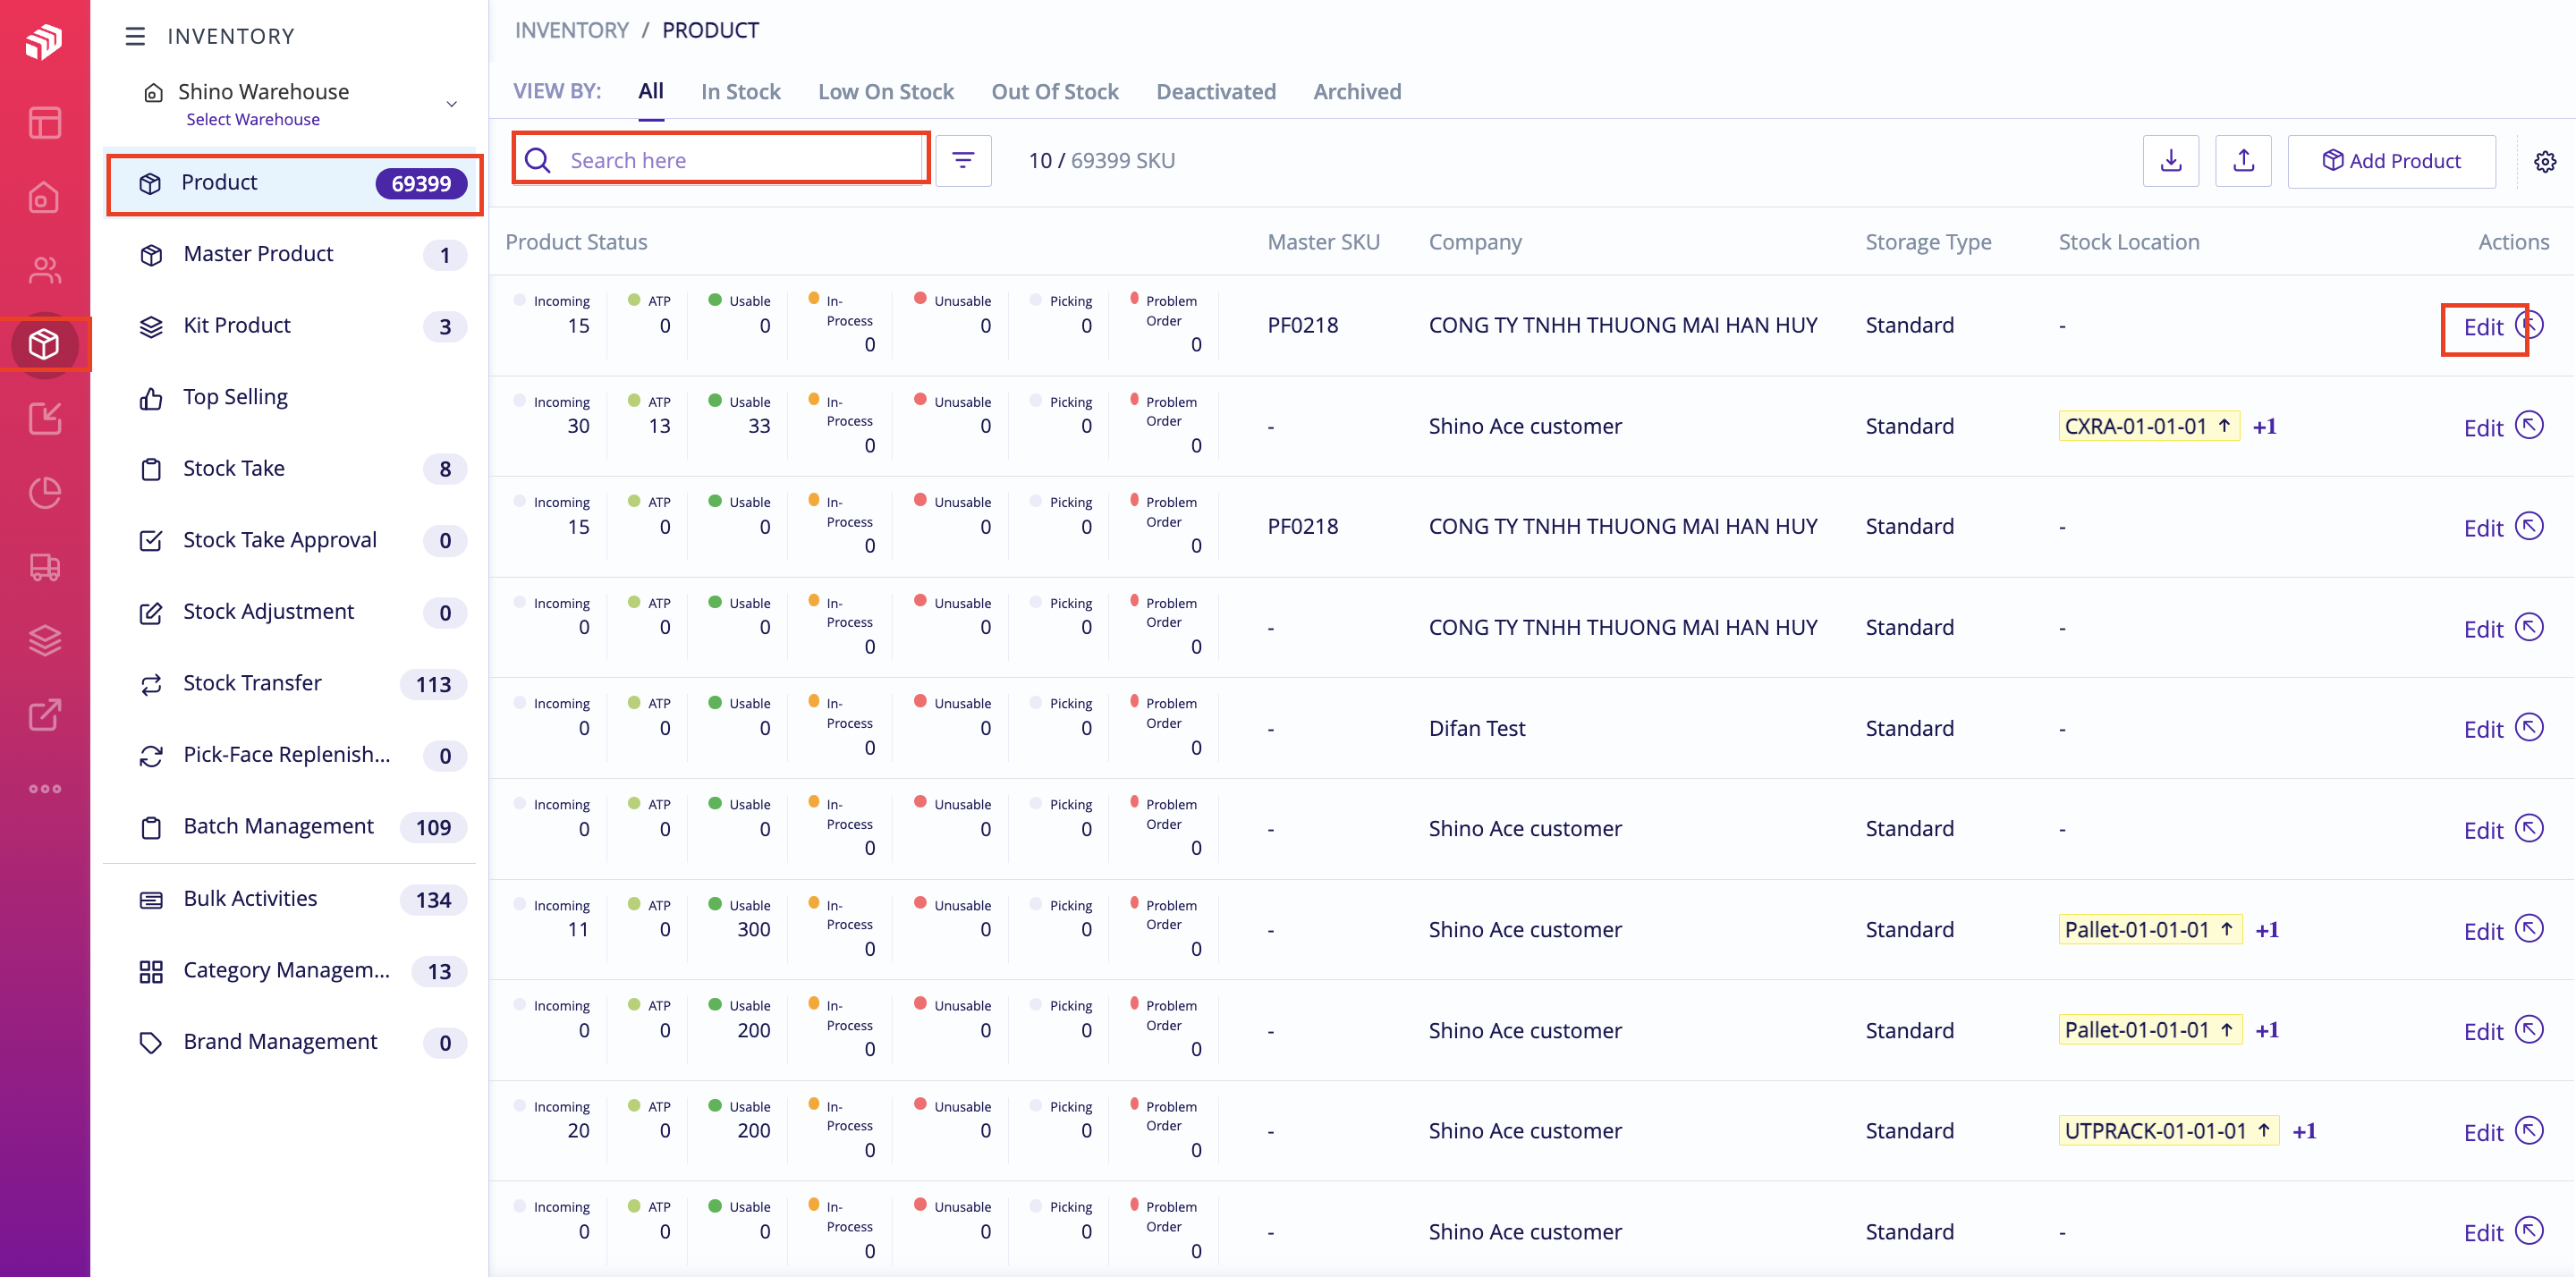Click the Upload icon next to download
The width and height of the screenshot is (2576, 1277).
tap(2244, 160)
